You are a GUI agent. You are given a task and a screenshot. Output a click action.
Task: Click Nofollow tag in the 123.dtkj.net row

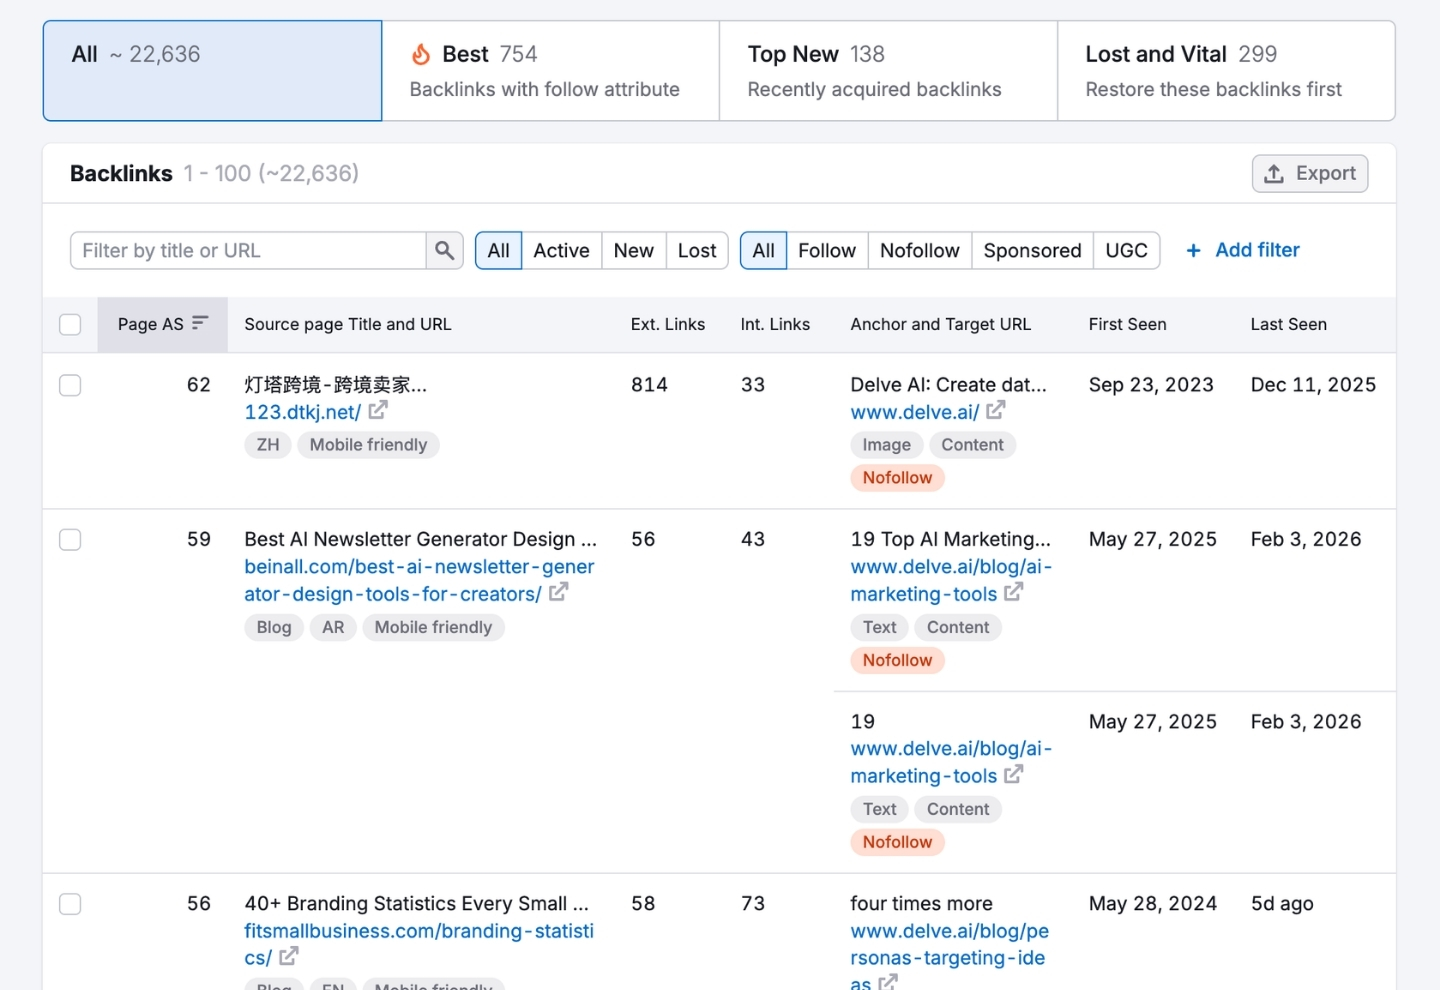coord(897,478)
